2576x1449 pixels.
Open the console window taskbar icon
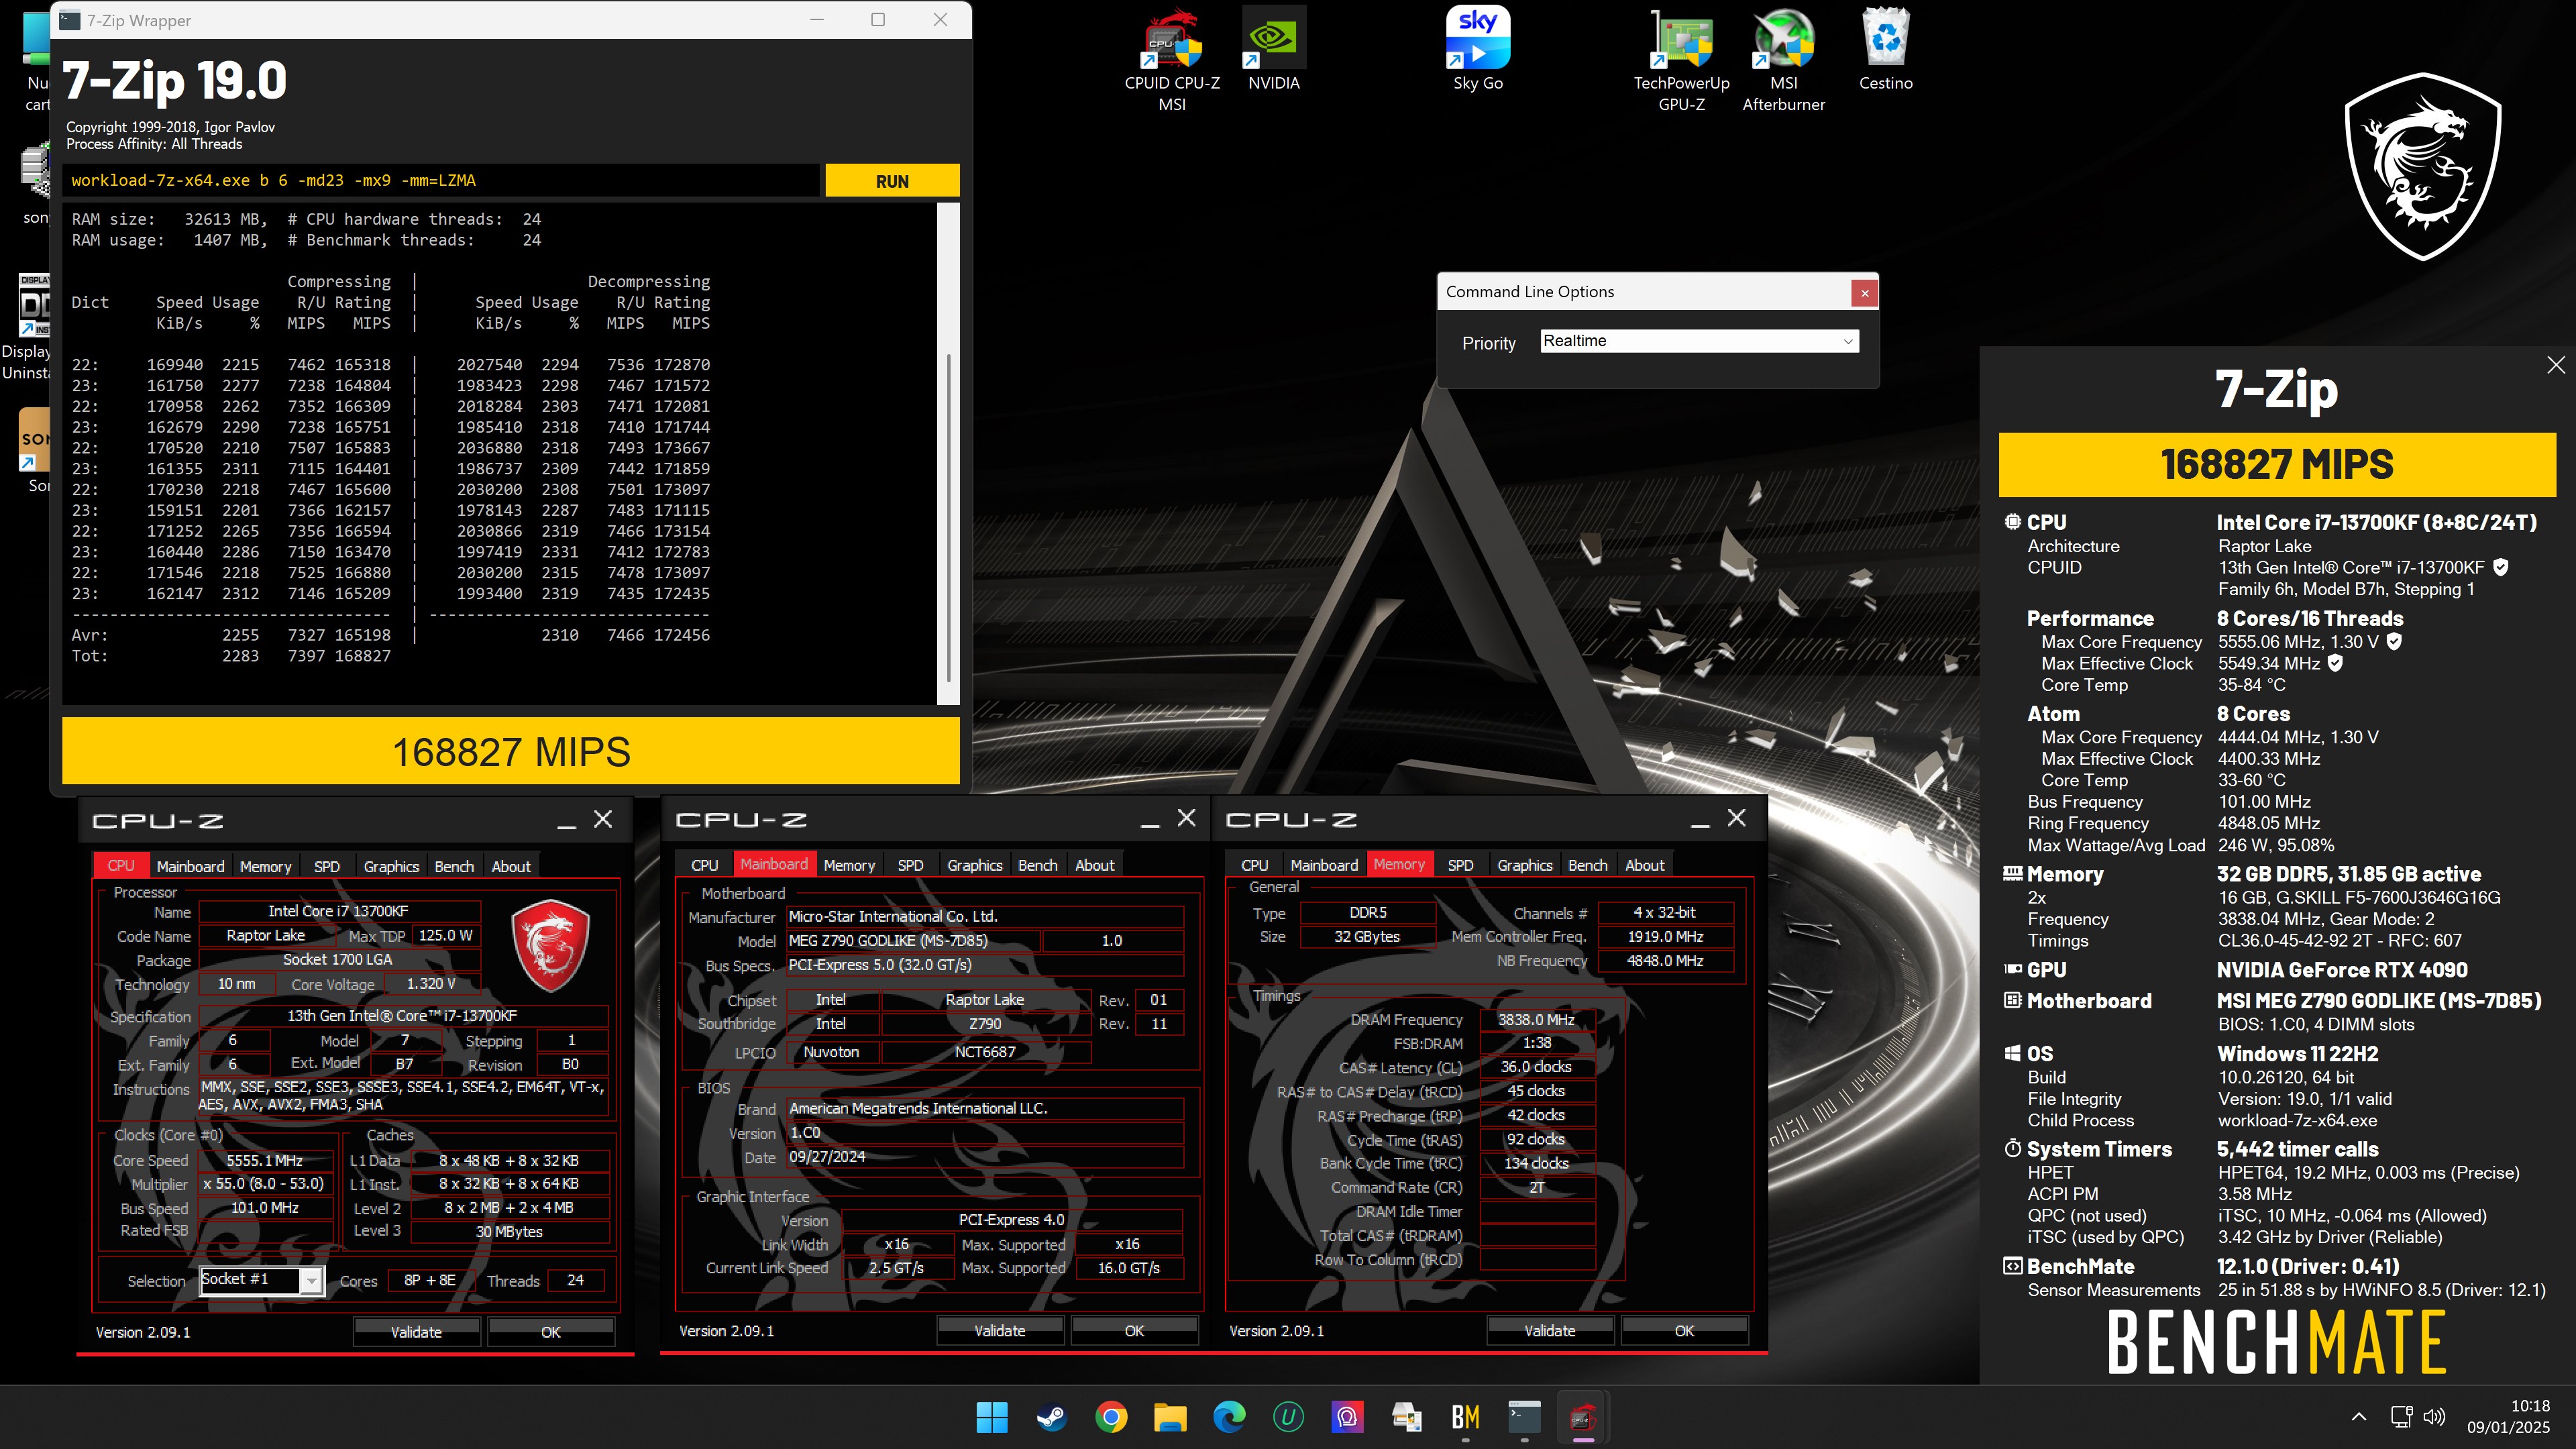[1524, 1417]
